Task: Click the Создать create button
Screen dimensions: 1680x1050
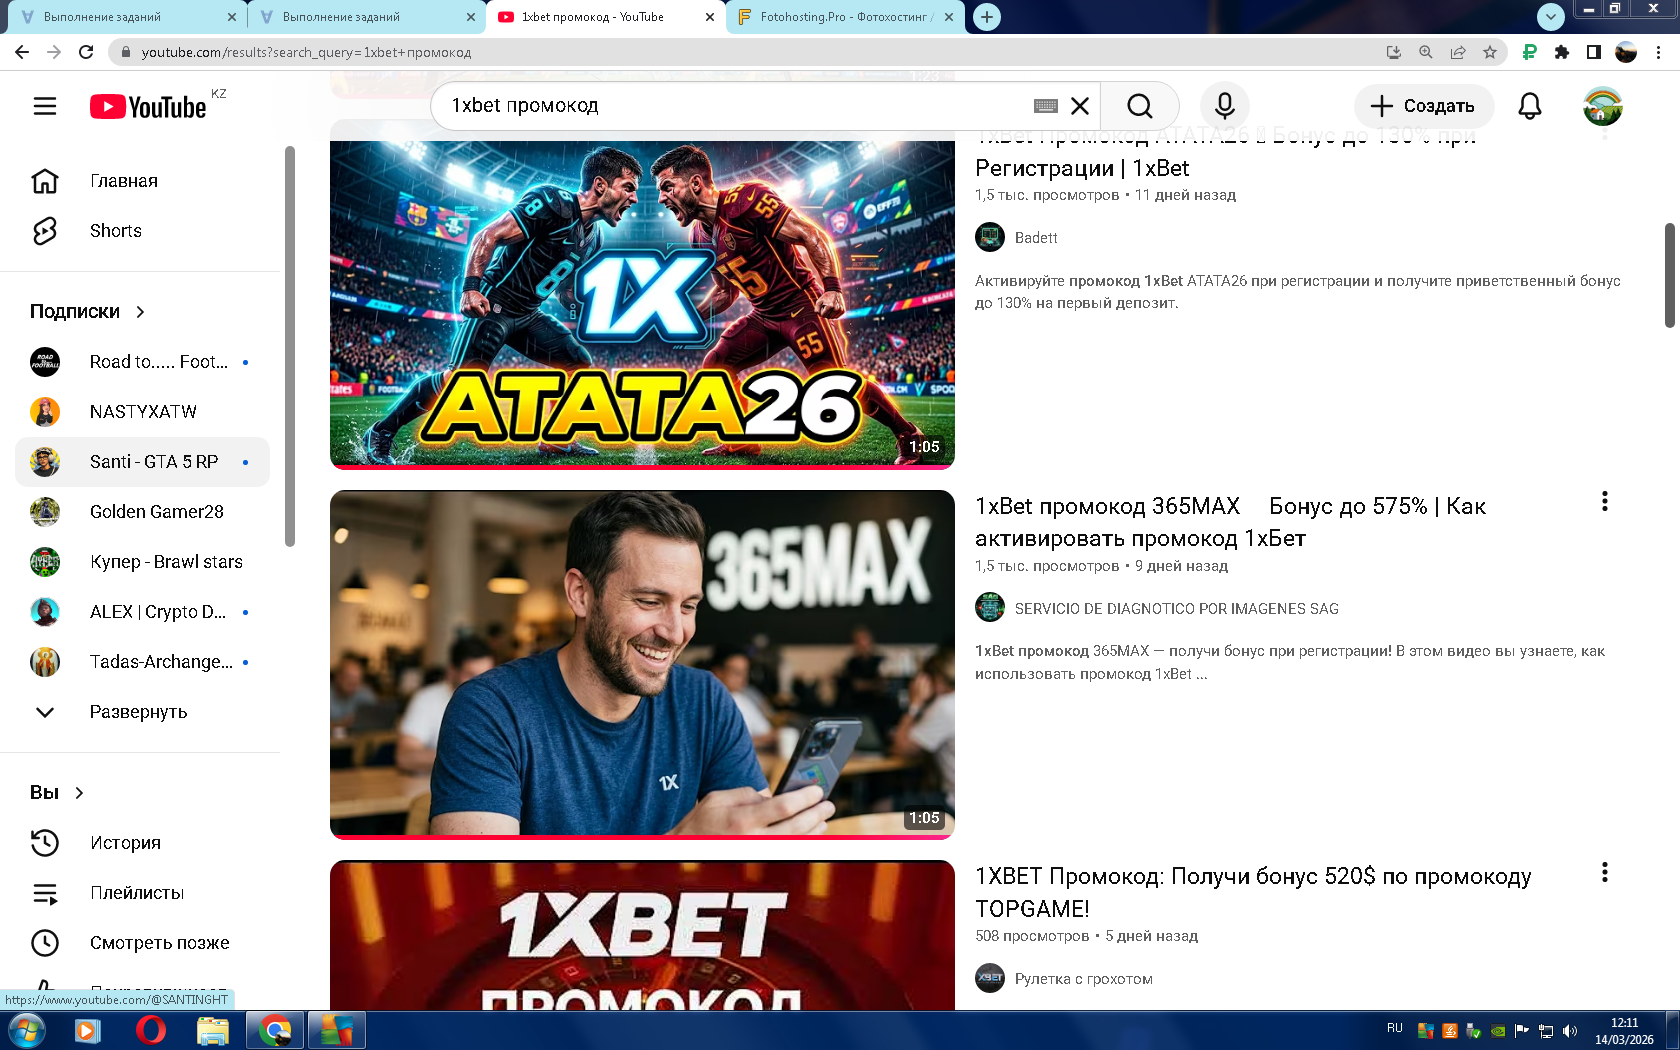Action: [1423, 106]
